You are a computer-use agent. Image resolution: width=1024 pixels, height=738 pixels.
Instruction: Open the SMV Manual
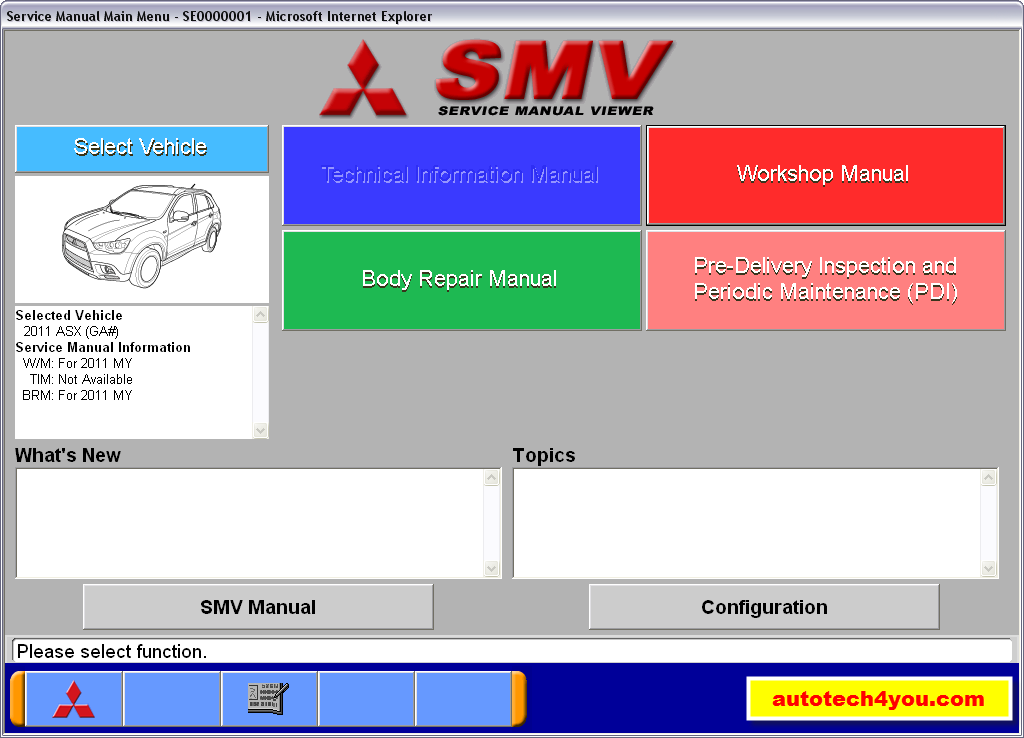[x=257, y=606]
